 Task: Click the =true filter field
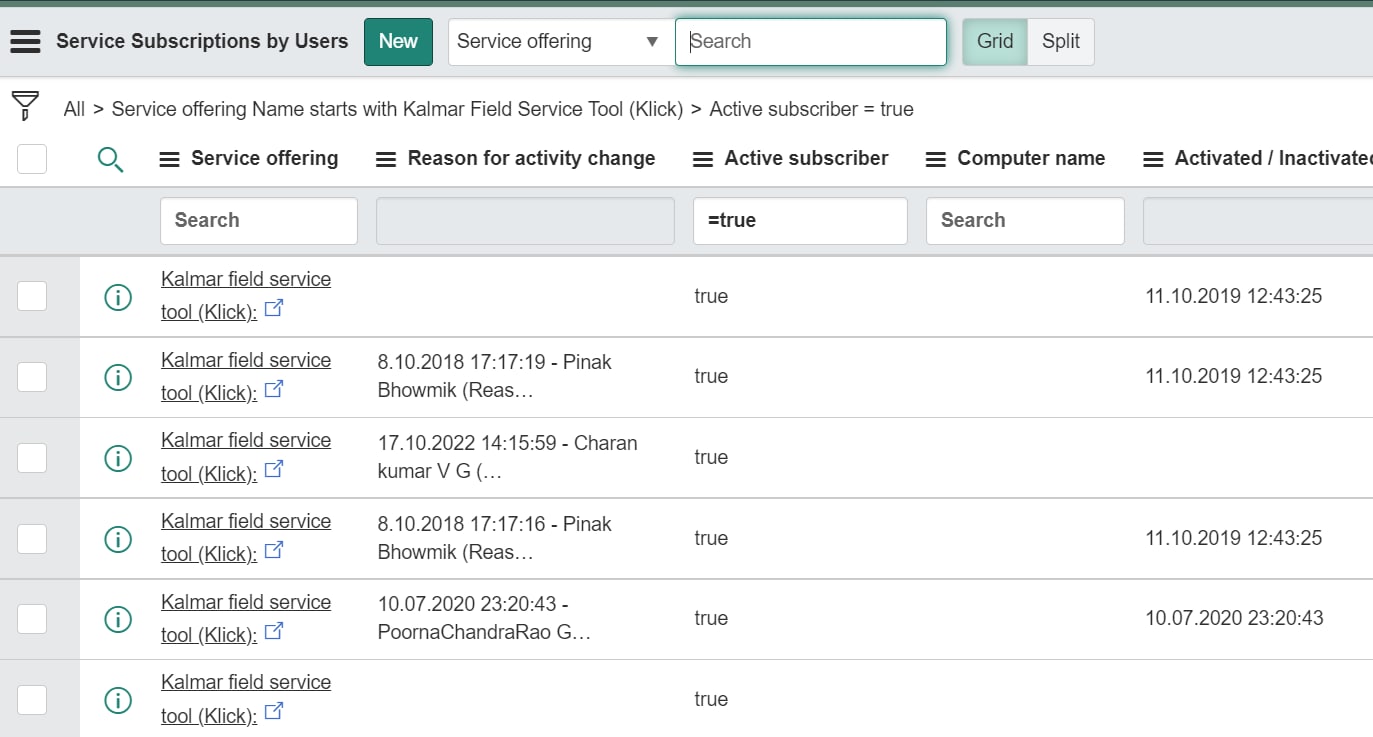800,221
